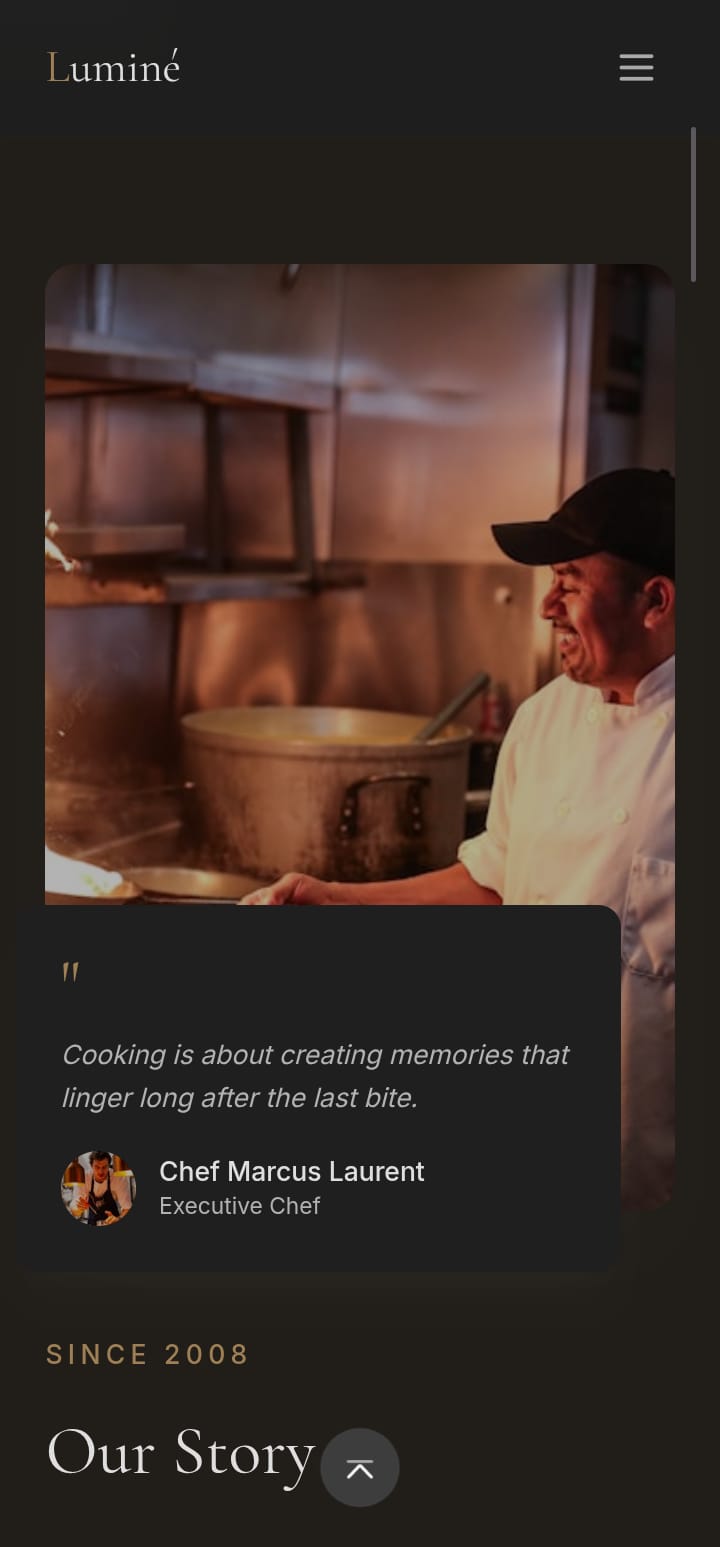Click the gold quotation mark icon

[x=70, y=972]
